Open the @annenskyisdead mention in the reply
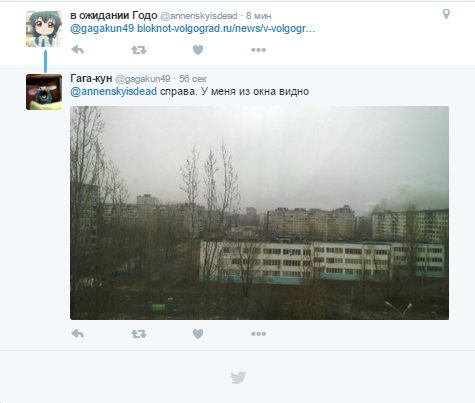Viewport: 475px width, 403px height. [113, 91]
